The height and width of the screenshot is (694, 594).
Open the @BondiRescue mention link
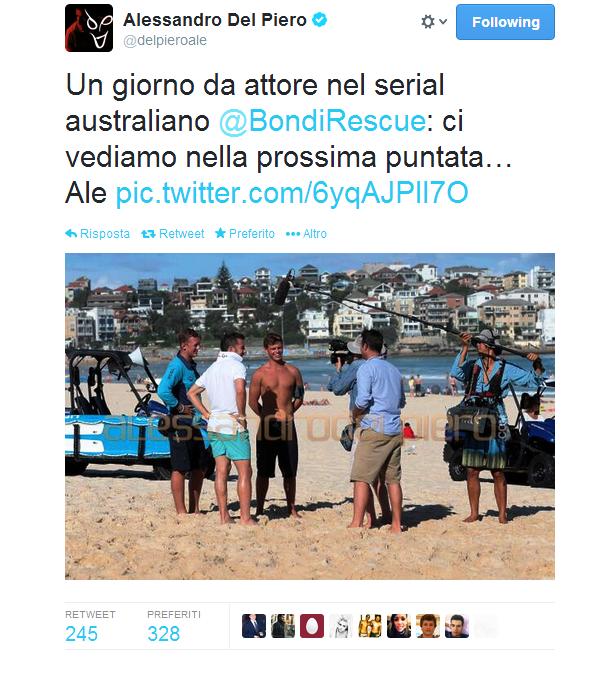coord(322,121)
